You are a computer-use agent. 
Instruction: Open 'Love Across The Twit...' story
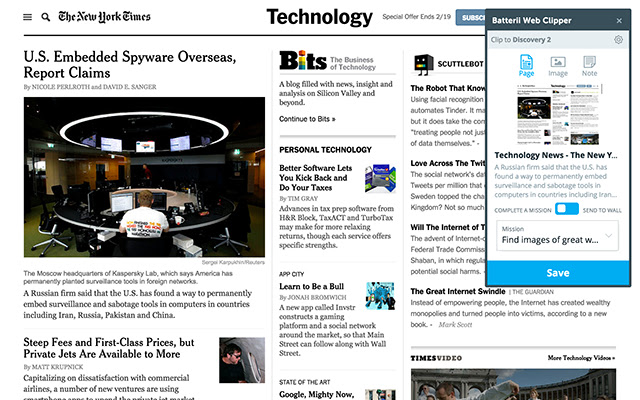pos(448,163)
